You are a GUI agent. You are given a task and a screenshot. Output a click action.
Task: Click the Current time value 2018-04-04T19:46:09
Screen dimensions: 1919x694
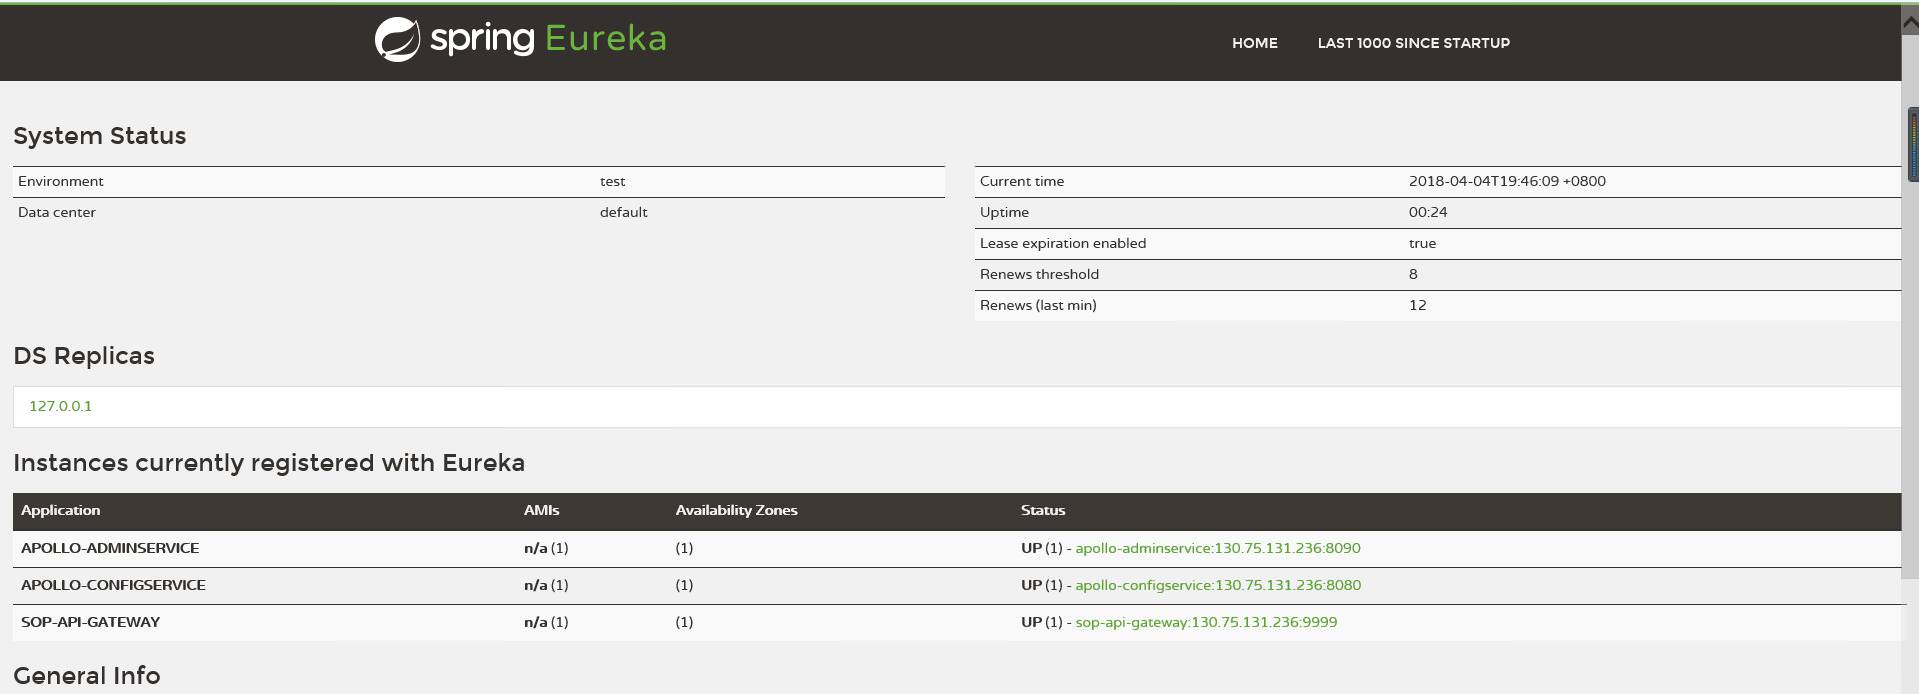coord(1507,181)
